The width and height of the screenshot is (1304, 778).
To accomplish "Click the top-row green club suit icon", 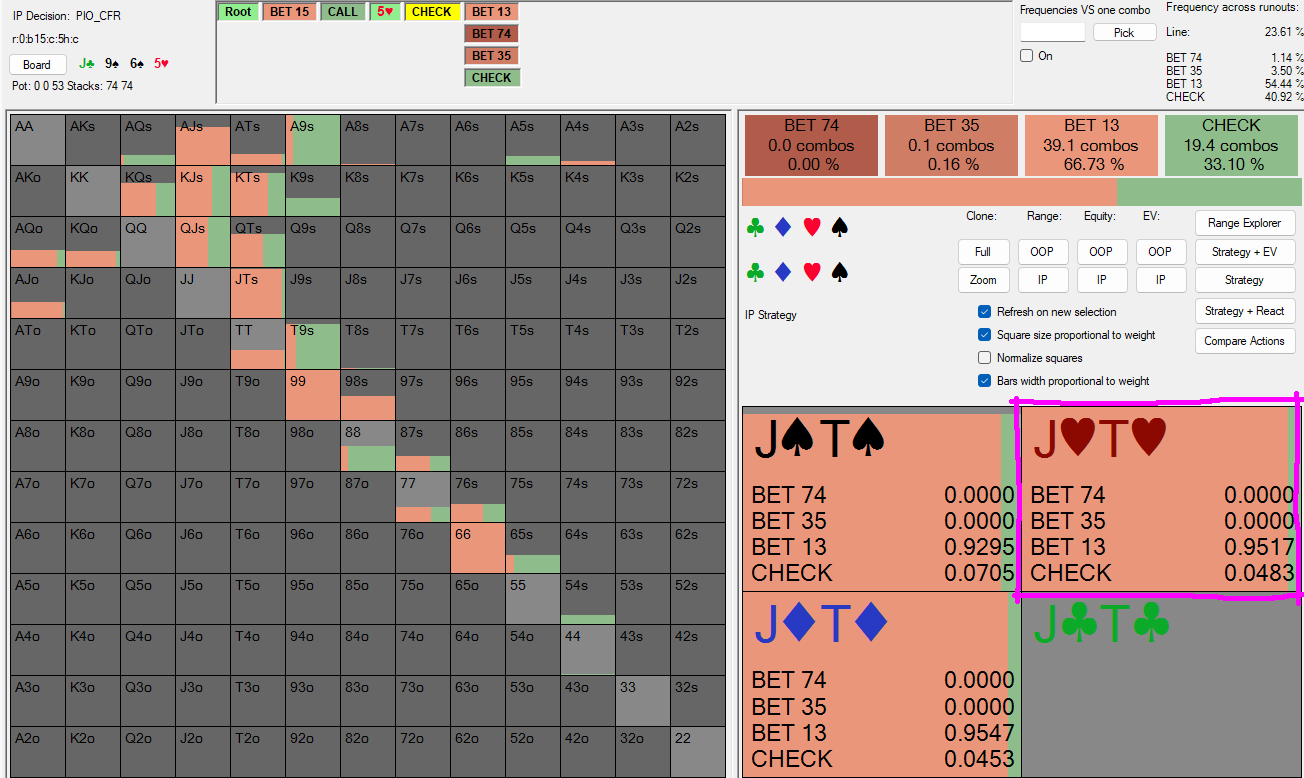I will 756,228.
